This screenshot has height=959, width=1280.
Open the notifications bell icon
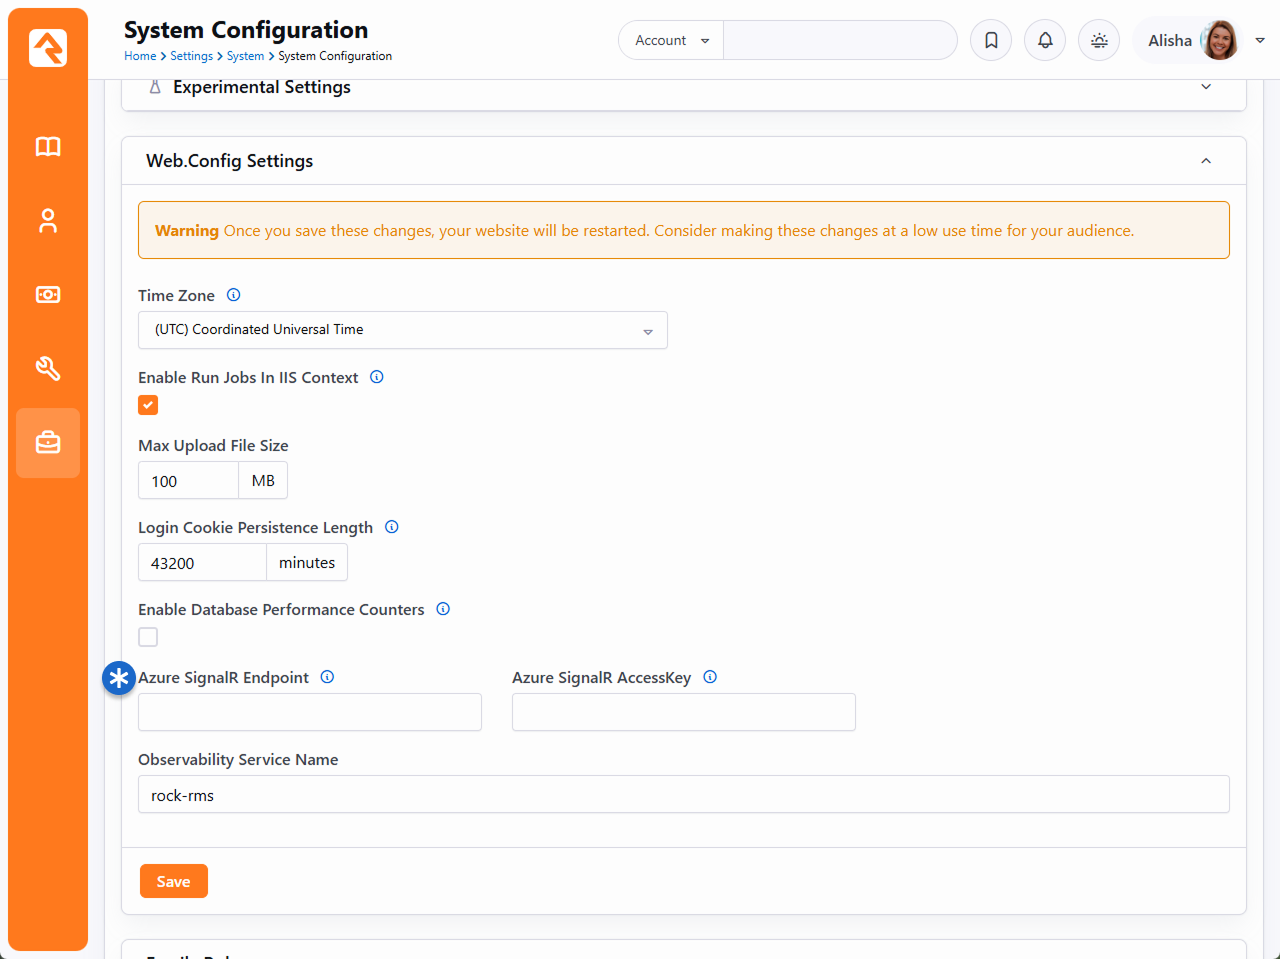(1045, 40)
